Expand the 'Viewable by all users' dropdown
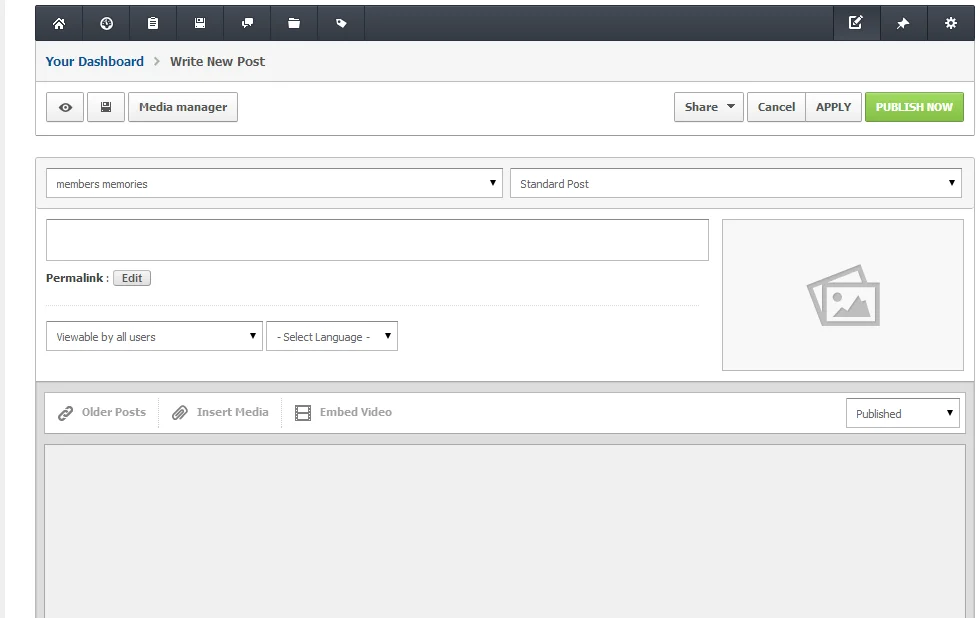 [154, 336]
